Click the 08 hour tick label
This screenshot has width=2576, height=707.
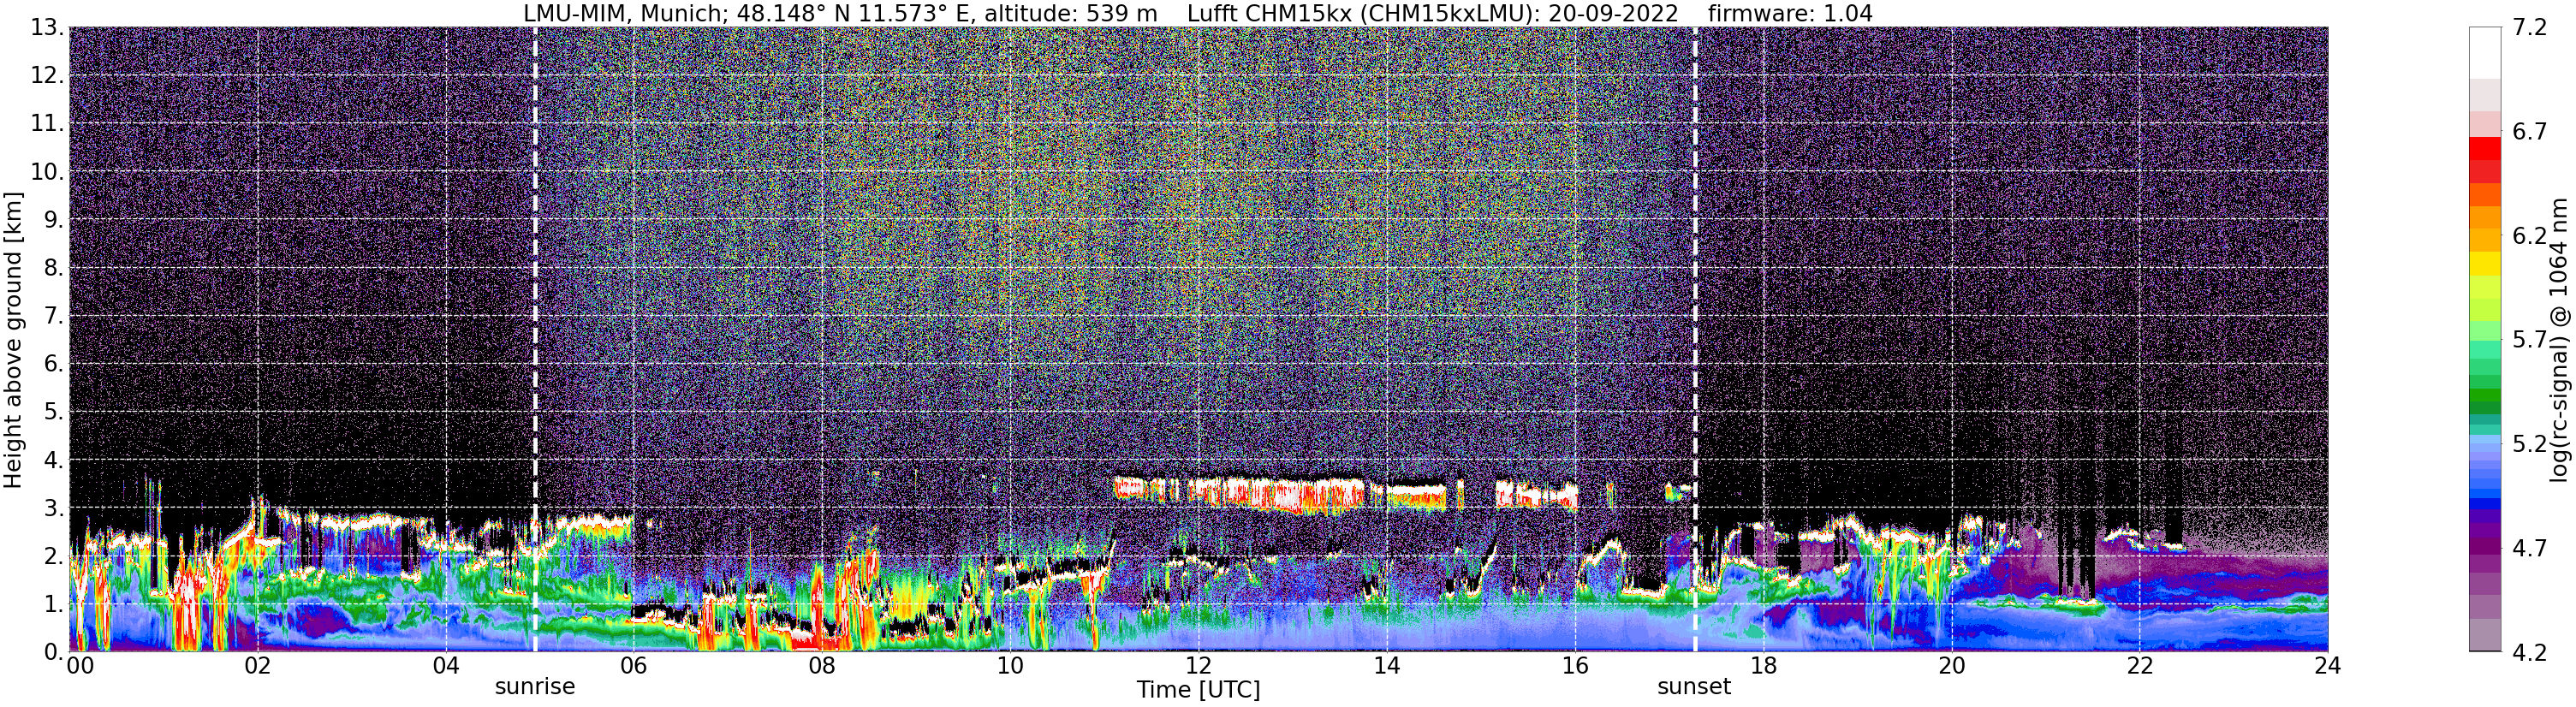[x=822, y=666]
